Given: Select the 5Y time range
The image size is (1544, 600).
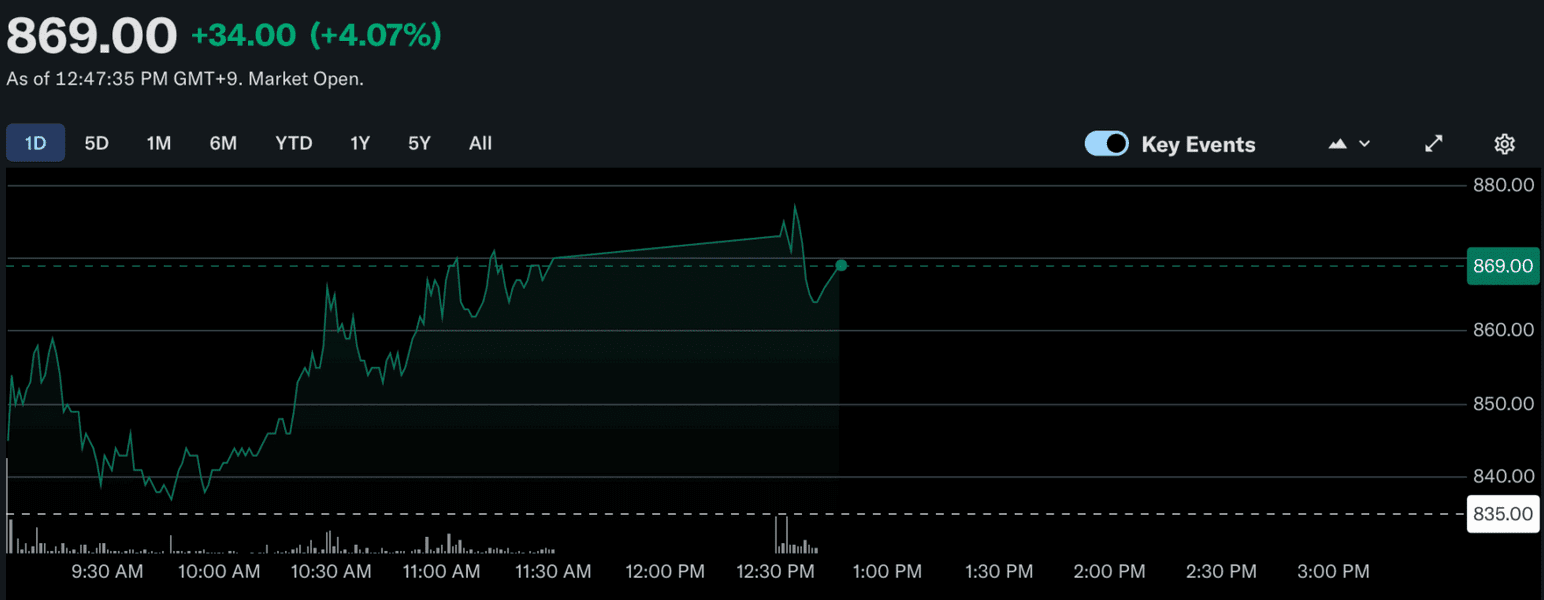Looking at the screenshot, I should pos(419,143).
